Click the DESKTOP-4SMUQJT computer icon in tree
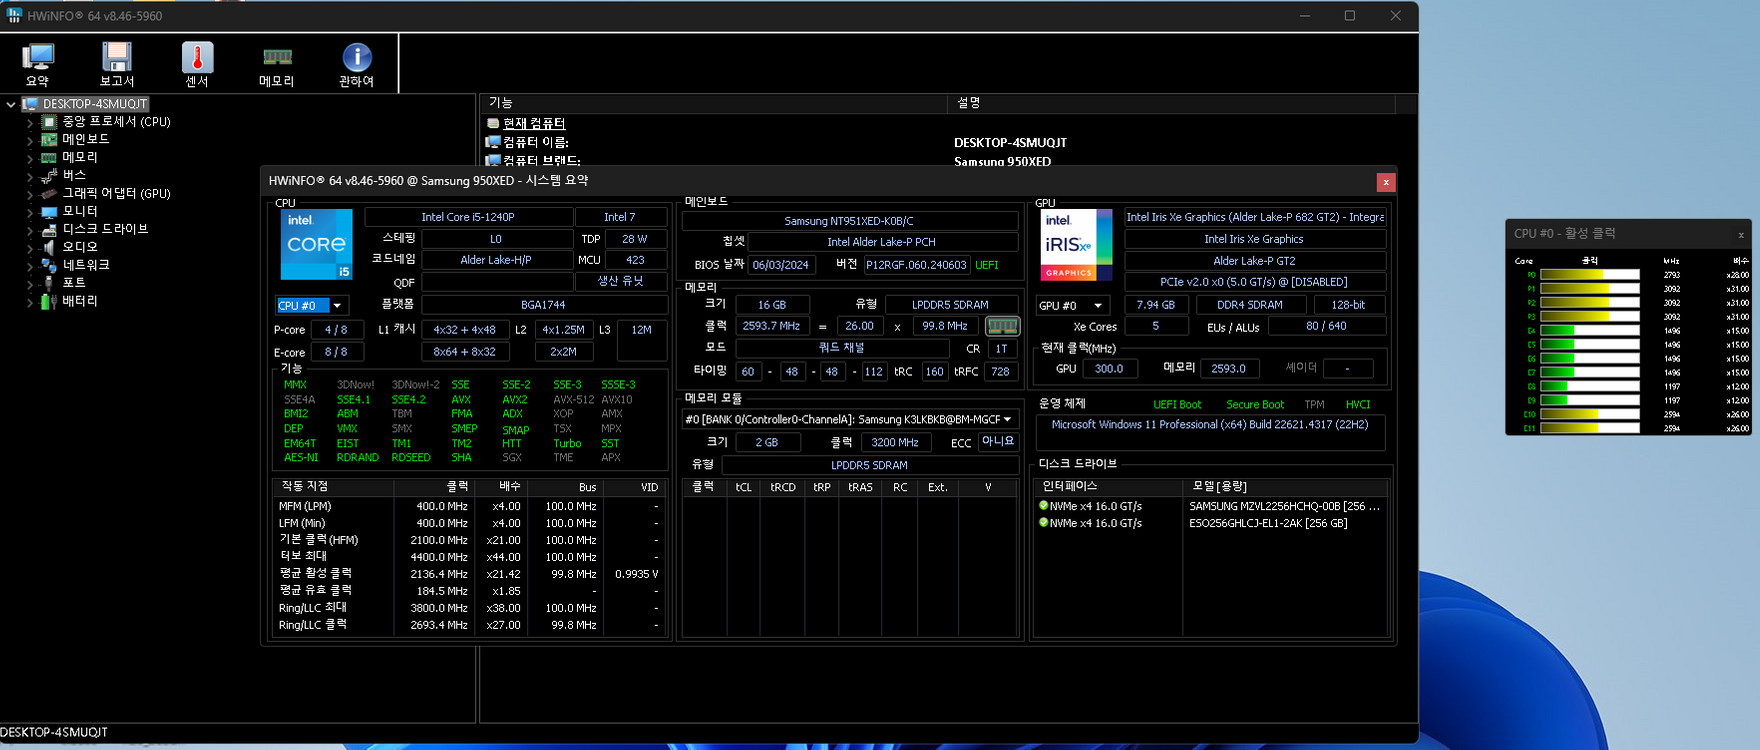 pos(30,104)
